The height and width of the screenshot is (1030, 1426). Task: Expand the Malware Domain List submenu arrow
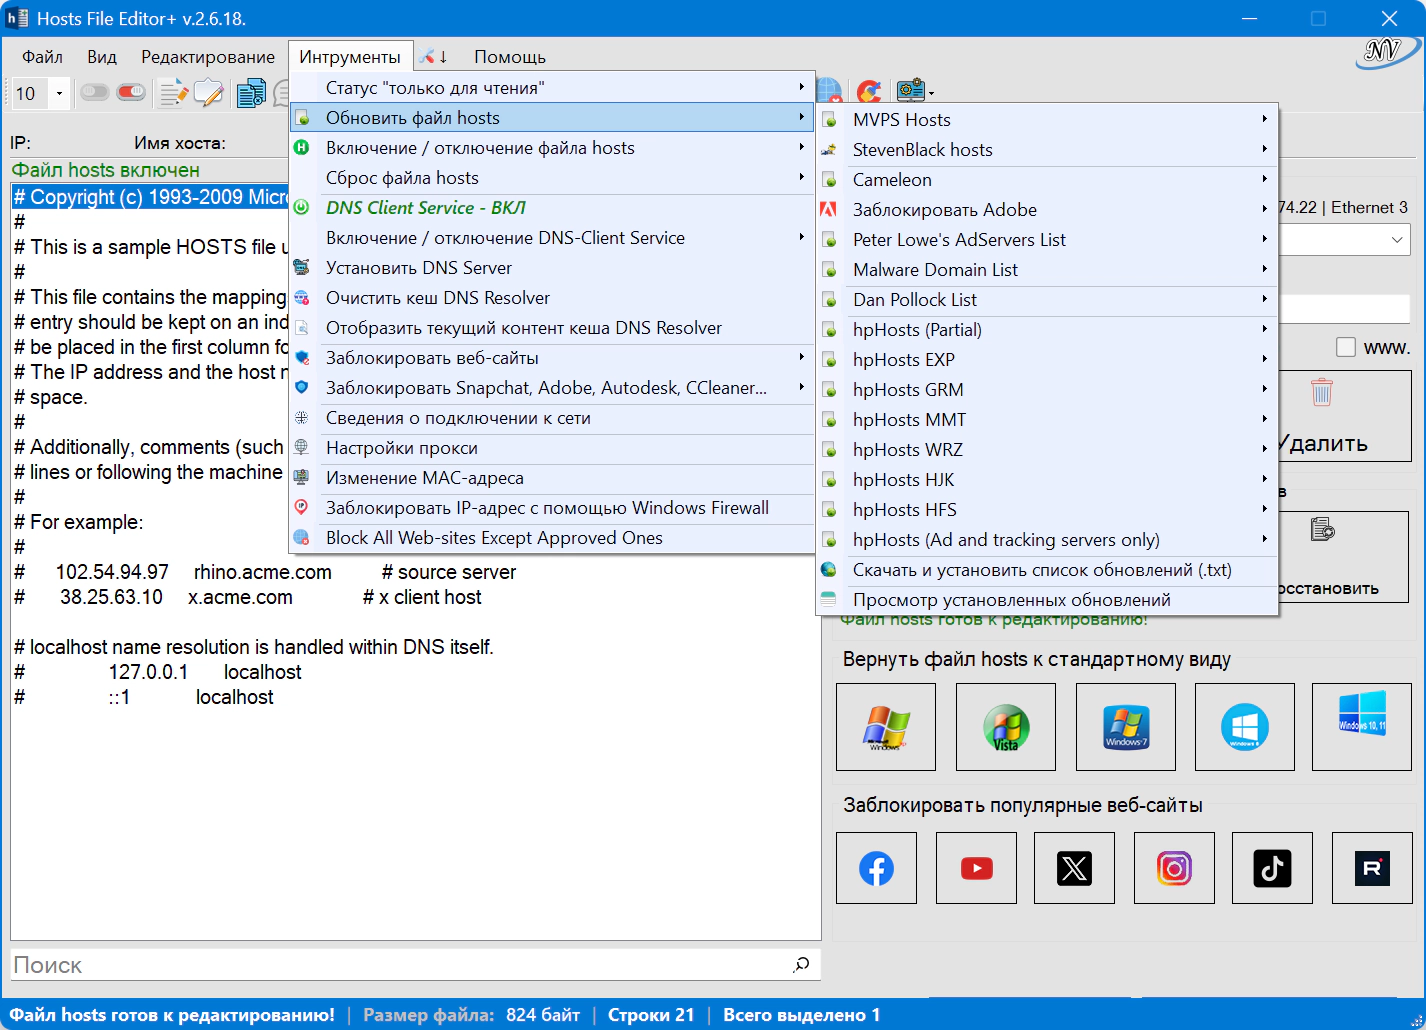[1265, 269]
